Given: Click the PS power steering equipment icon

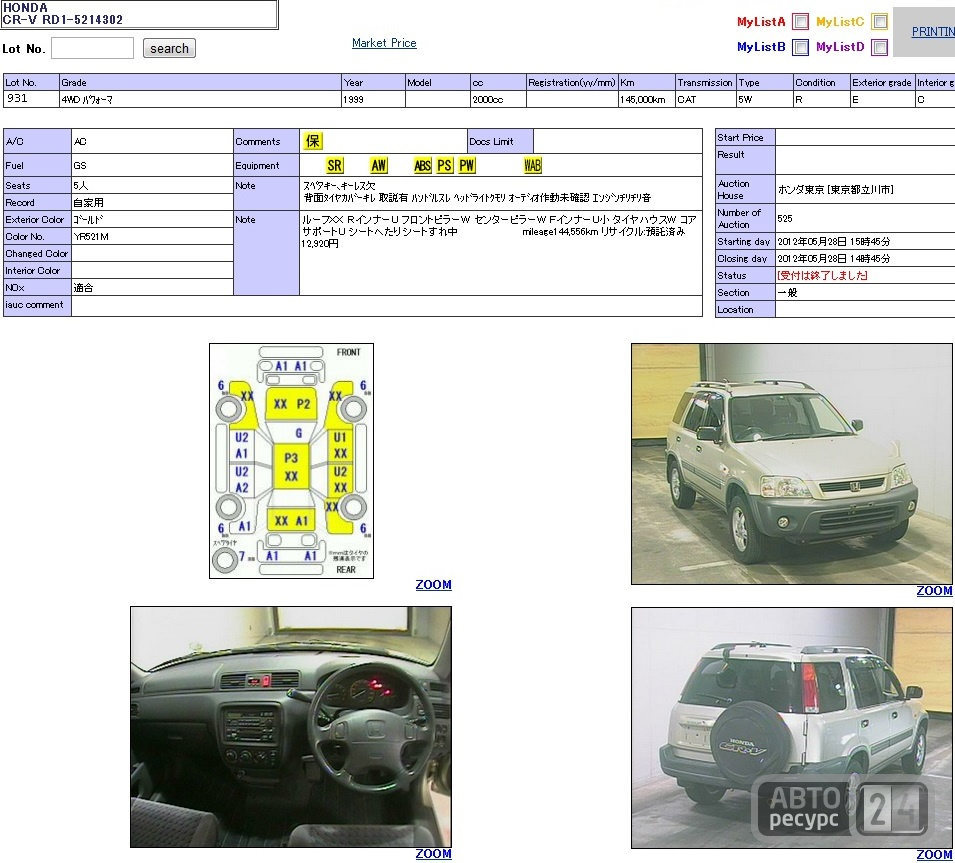Looking at the screenshot, I should (x=445, y=166).
